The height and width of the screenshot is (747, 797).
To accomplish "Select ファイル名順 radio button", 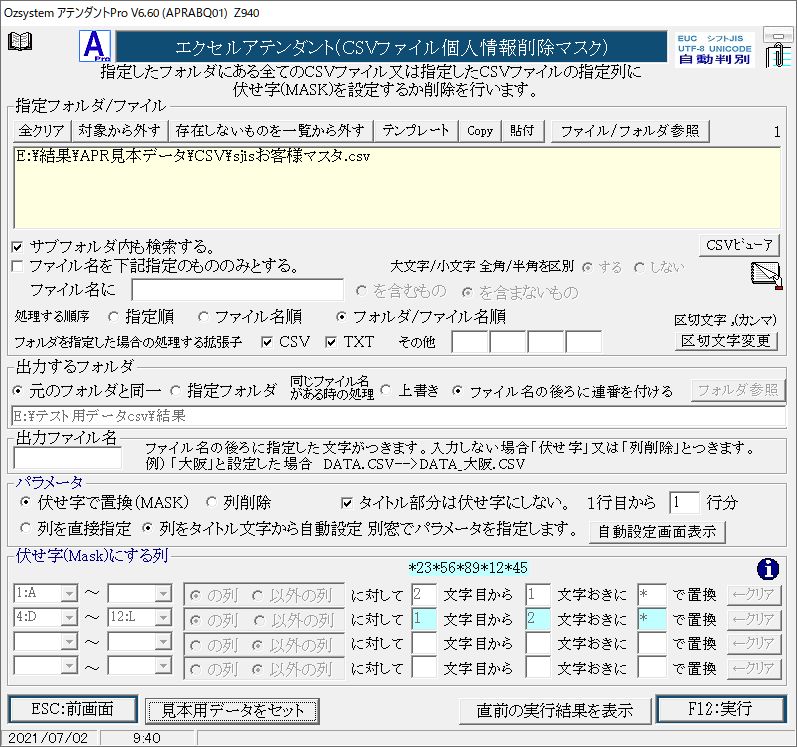I will 203,317.
